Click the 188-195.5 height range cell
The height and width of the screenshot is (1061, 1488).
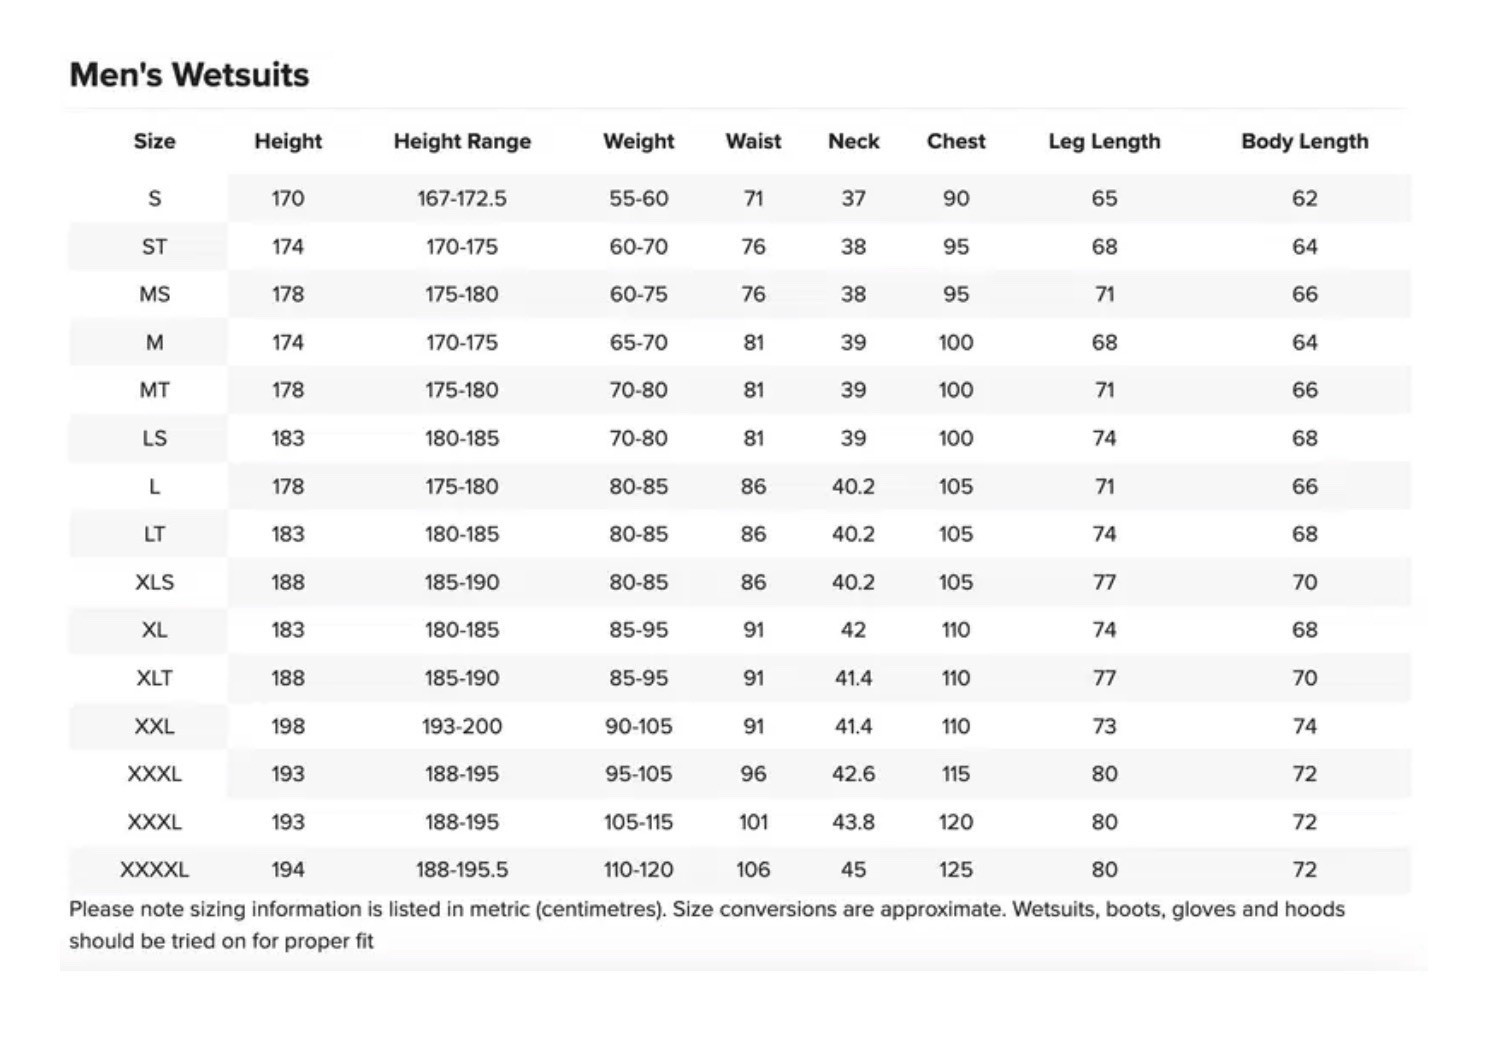(462, 870)
